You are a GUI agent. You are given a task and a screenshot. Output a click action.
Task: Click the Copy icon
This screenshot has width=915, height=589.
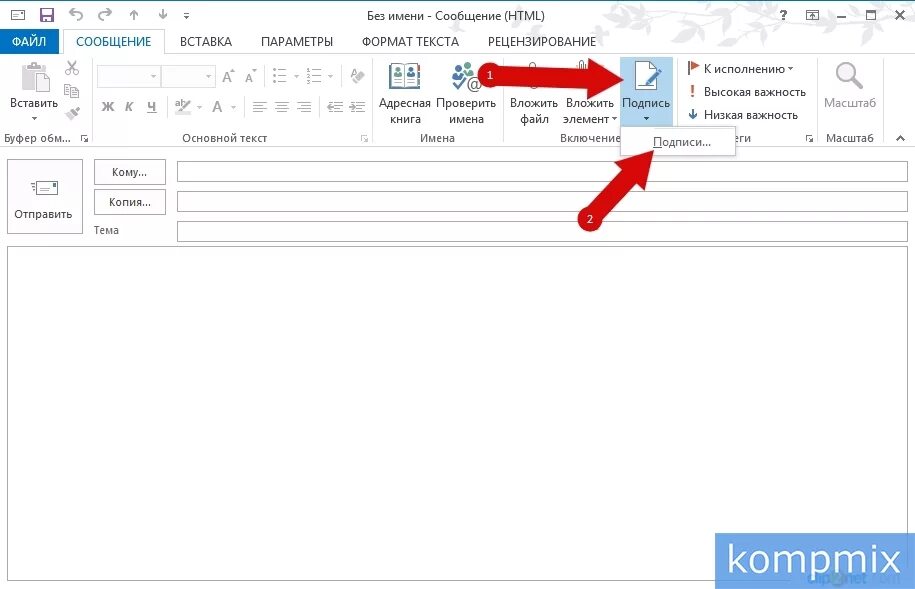point(72,90)
